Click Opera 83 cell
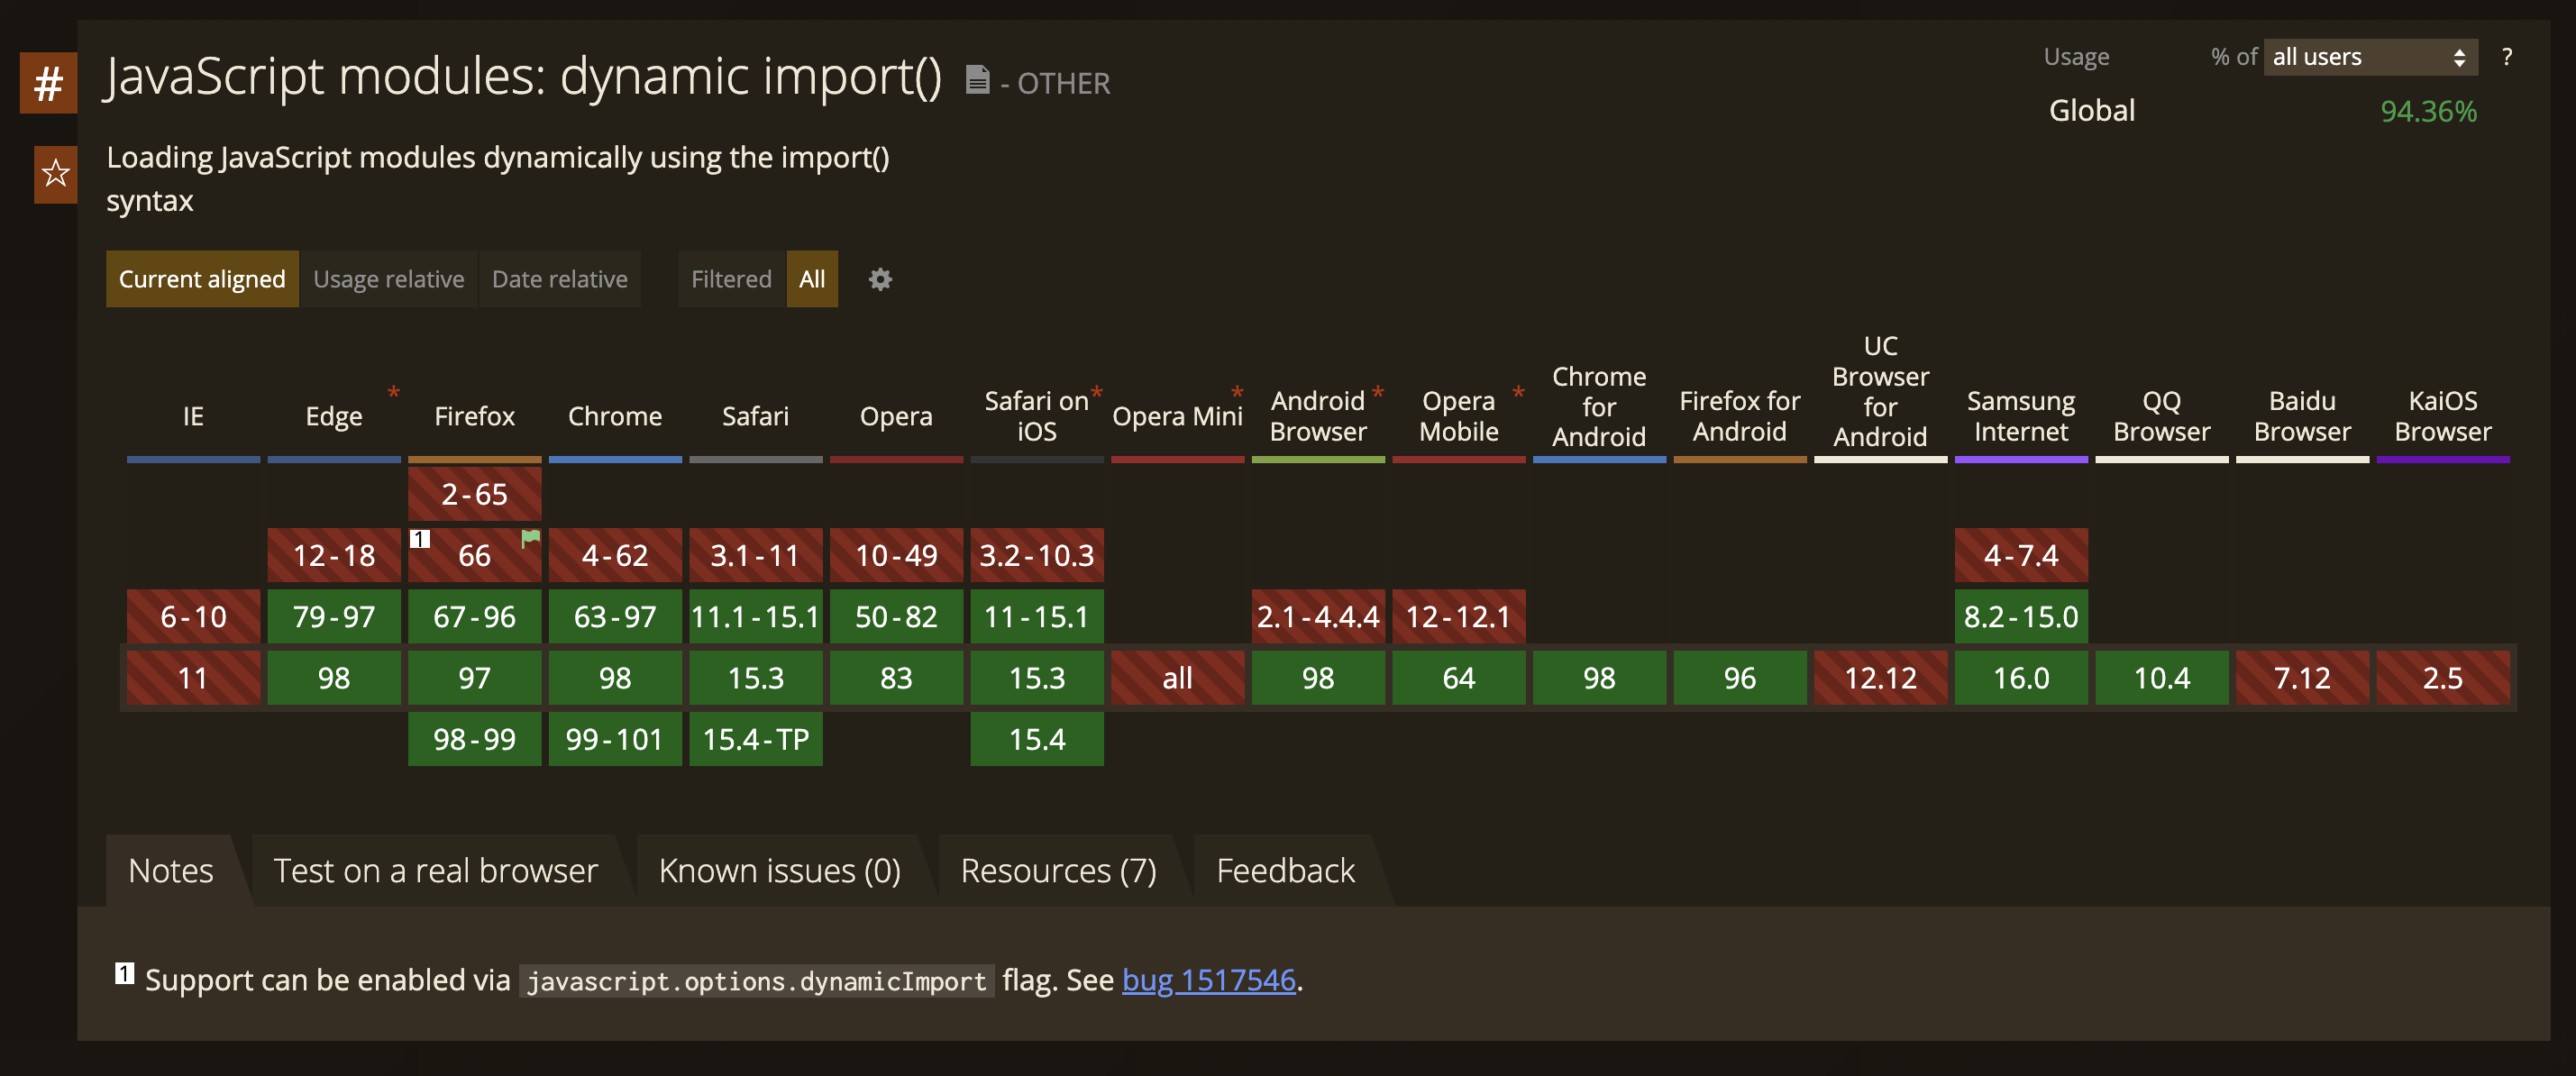Screen dimensions: 2576x1076 pos(896,678)
